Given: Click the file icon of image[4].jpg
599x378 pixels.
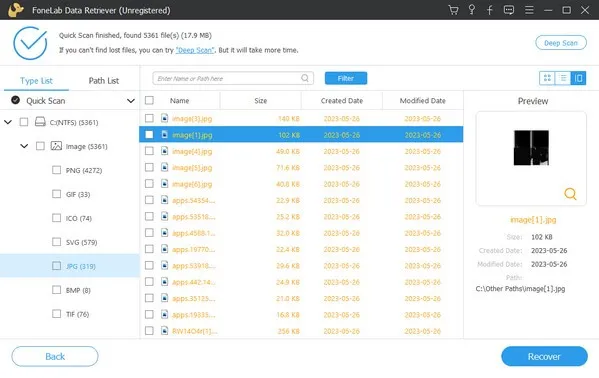Looking at the screenshot, I should click(164, 151).
